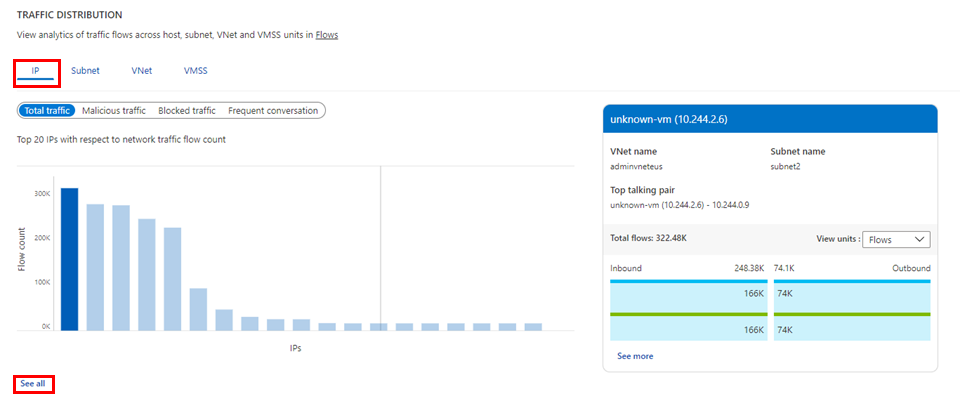The width and height of the screenshot is (960, 404).
Task: Select the top inbound 166K bar
Action: [x=688, y=294]
